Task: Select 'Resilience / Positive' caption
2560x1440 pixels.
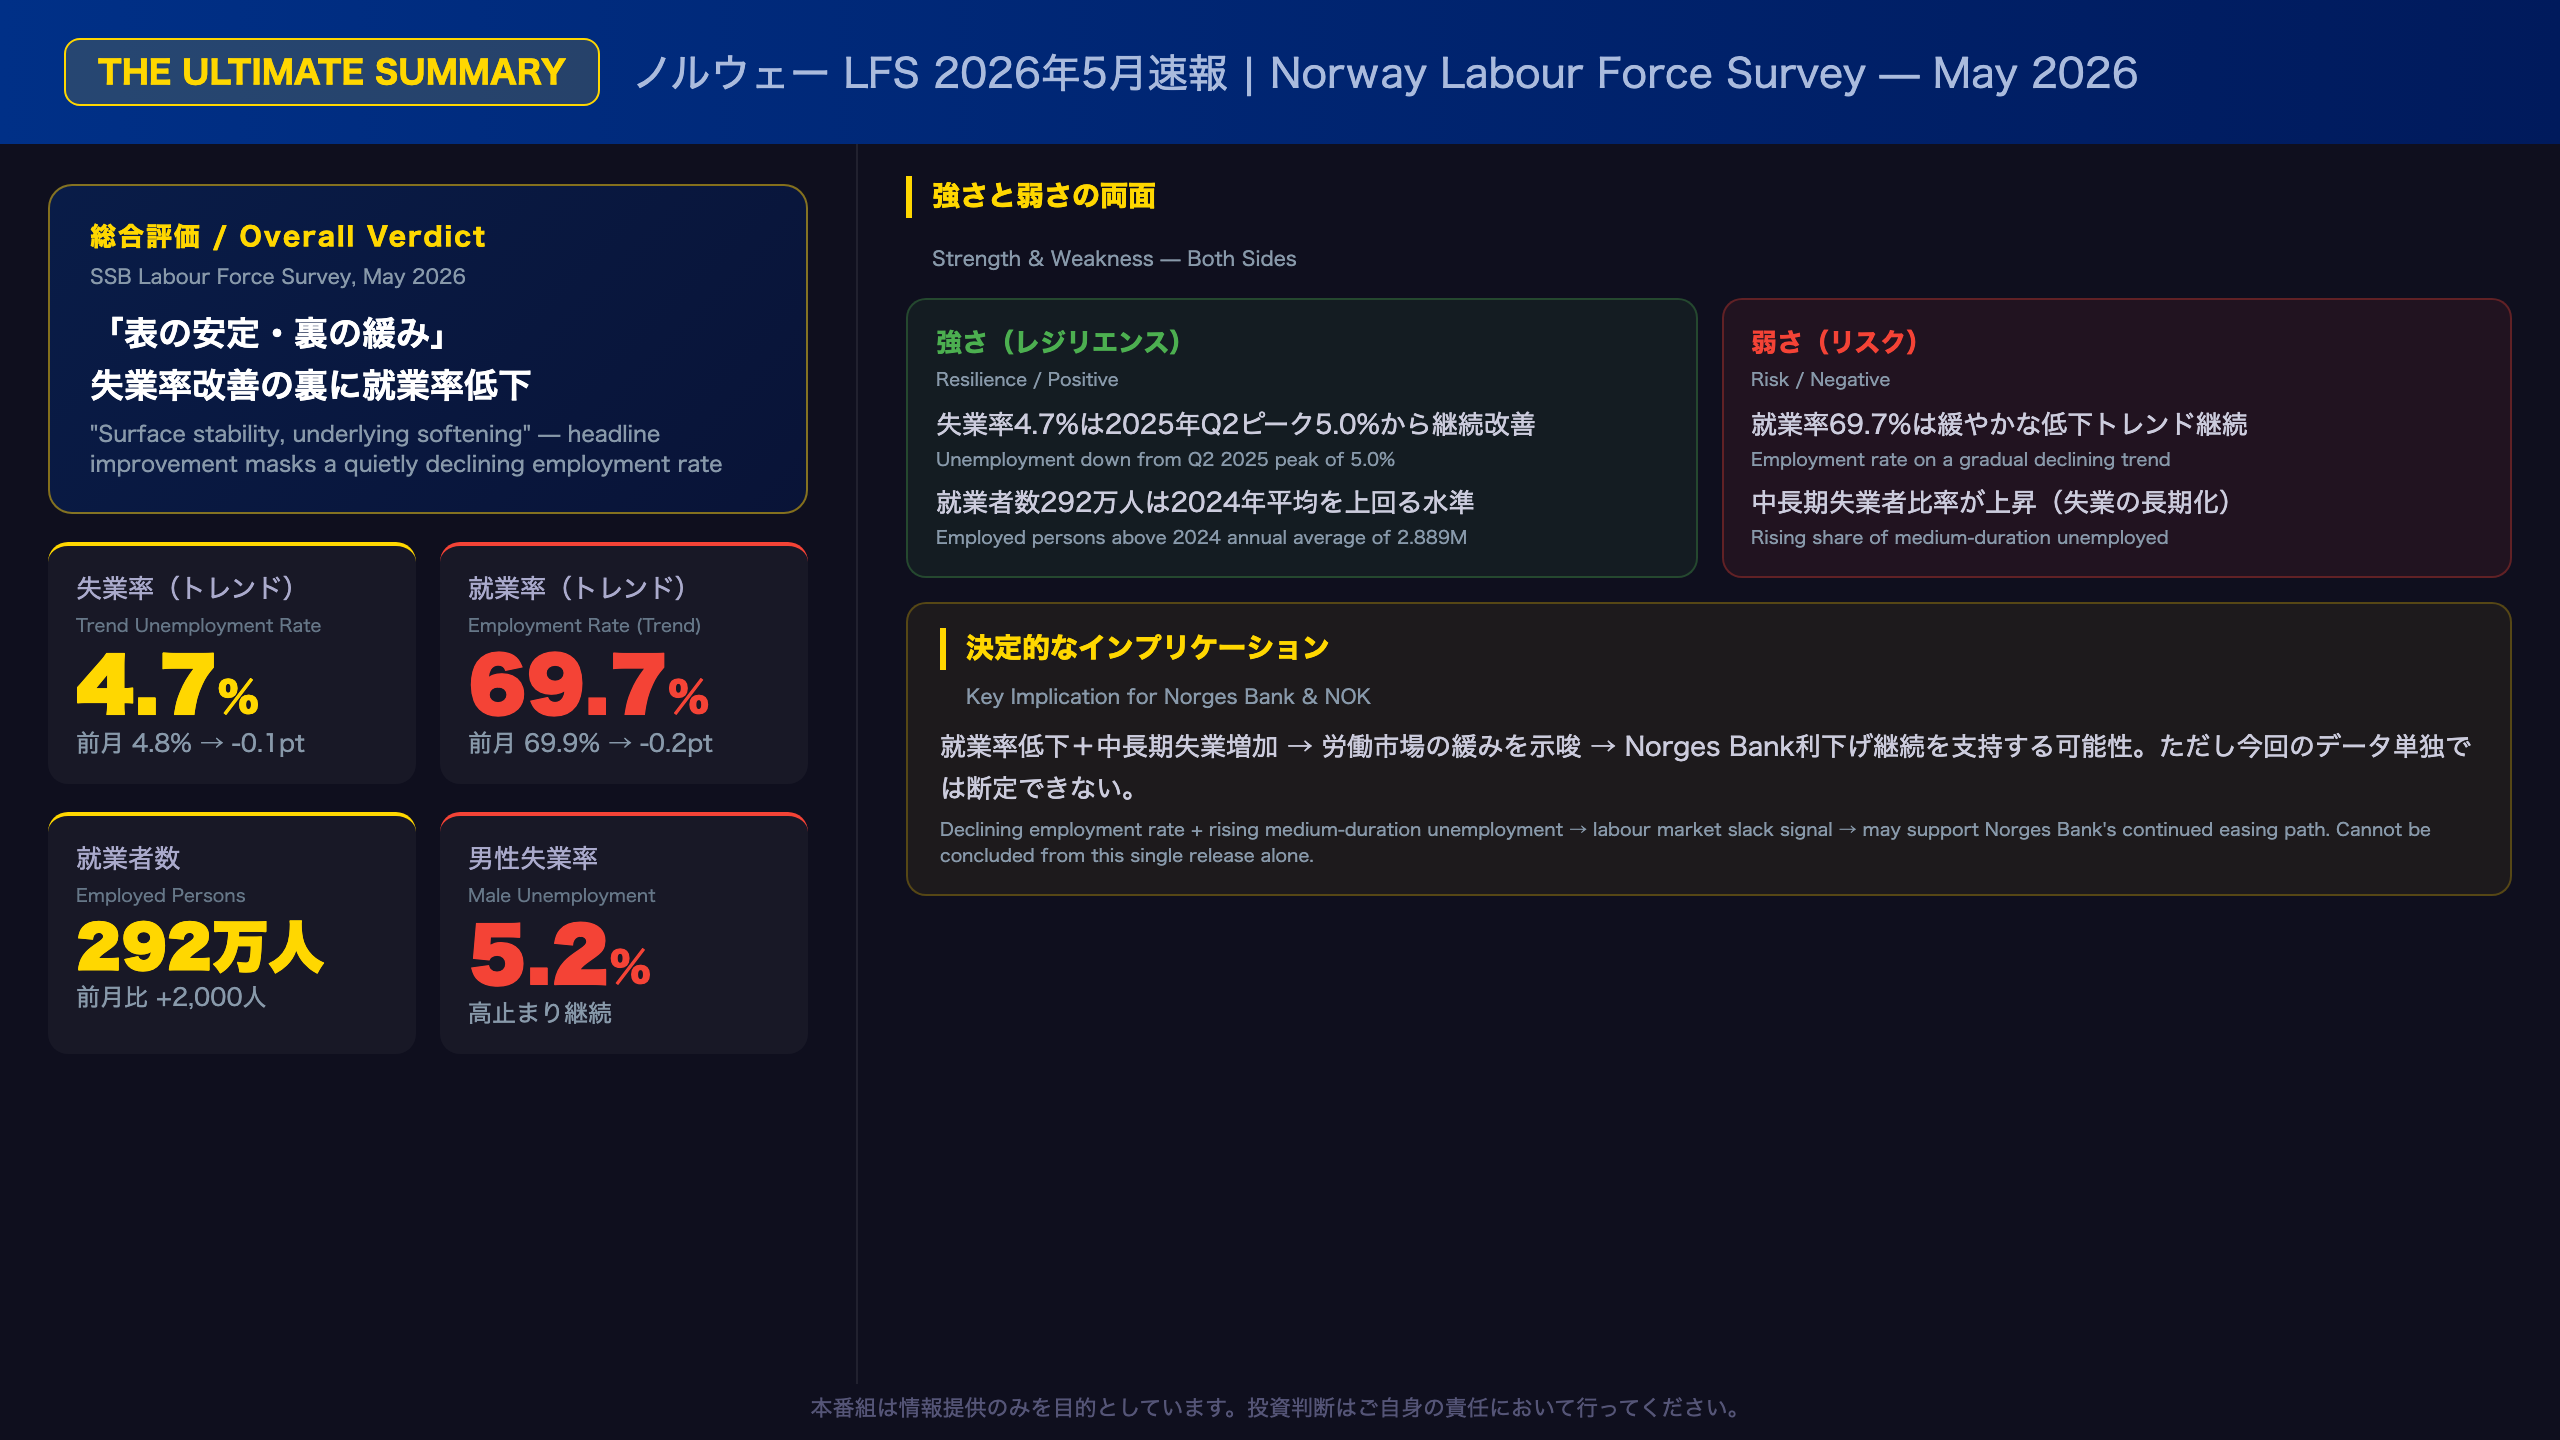Action: [x=1027, y=380]
